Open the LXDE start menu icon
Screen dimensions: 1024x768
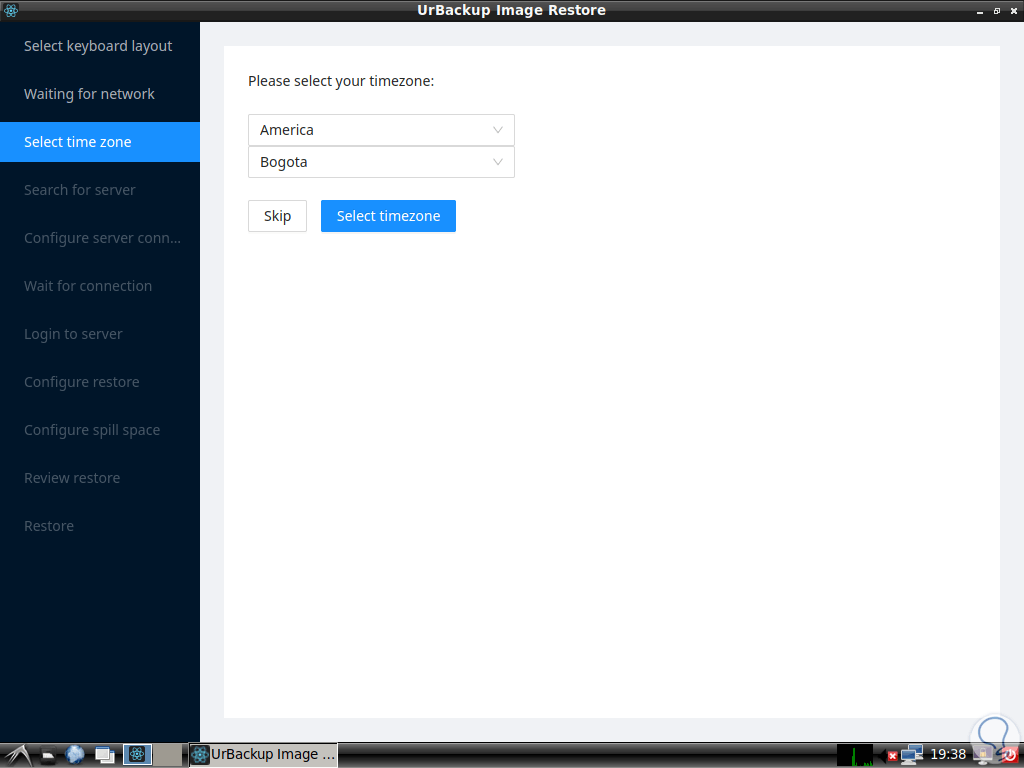(x=18, y=755)
